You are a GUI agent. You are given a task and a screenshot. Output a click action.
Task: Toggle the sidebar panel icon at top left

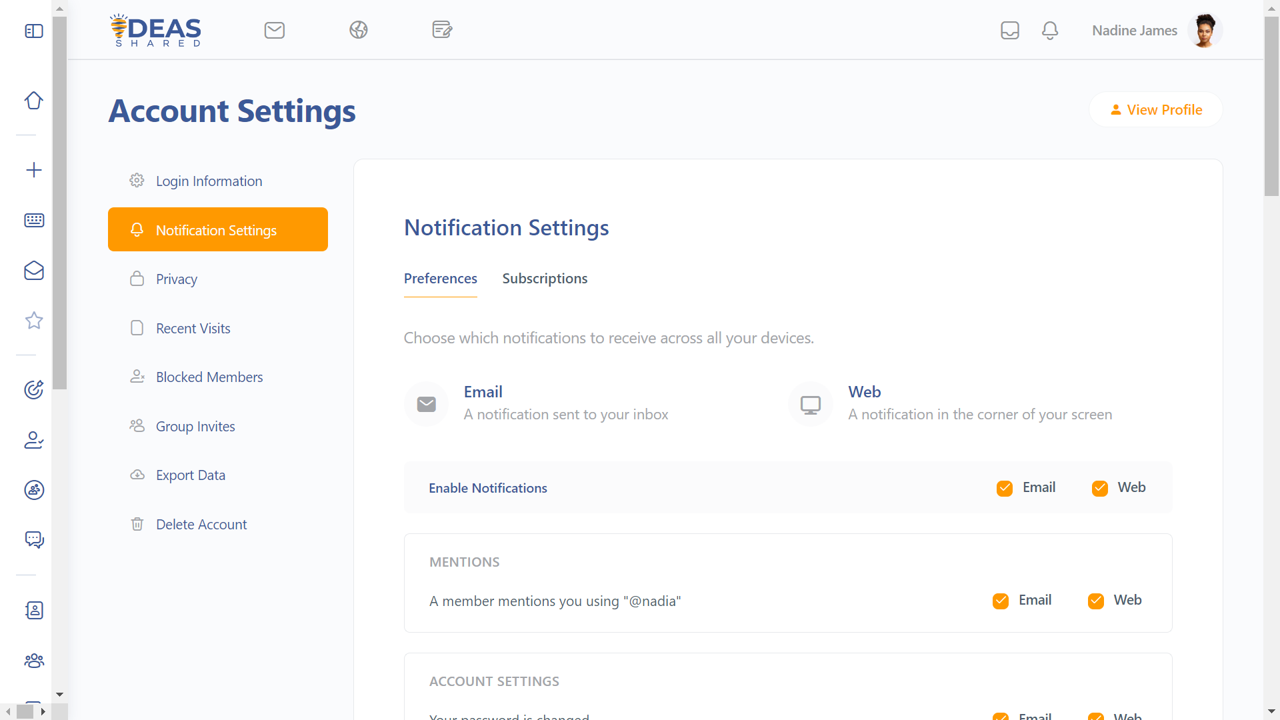(x=34, y=31)
